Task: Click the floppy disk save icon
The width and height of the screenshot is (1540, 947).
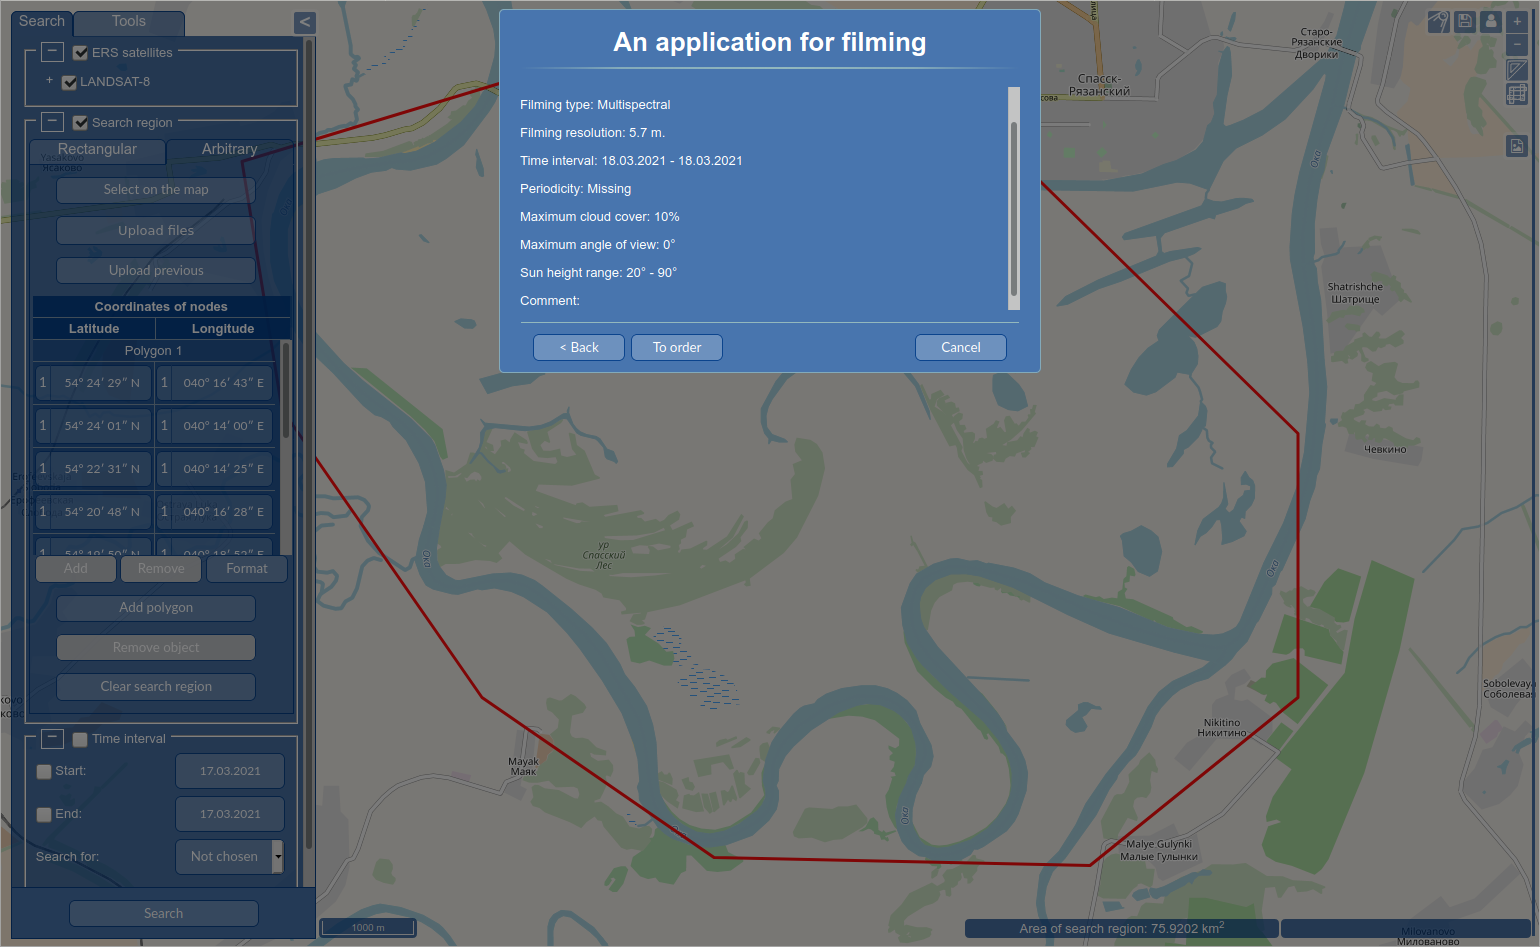Action: (x=1465, y=21)
